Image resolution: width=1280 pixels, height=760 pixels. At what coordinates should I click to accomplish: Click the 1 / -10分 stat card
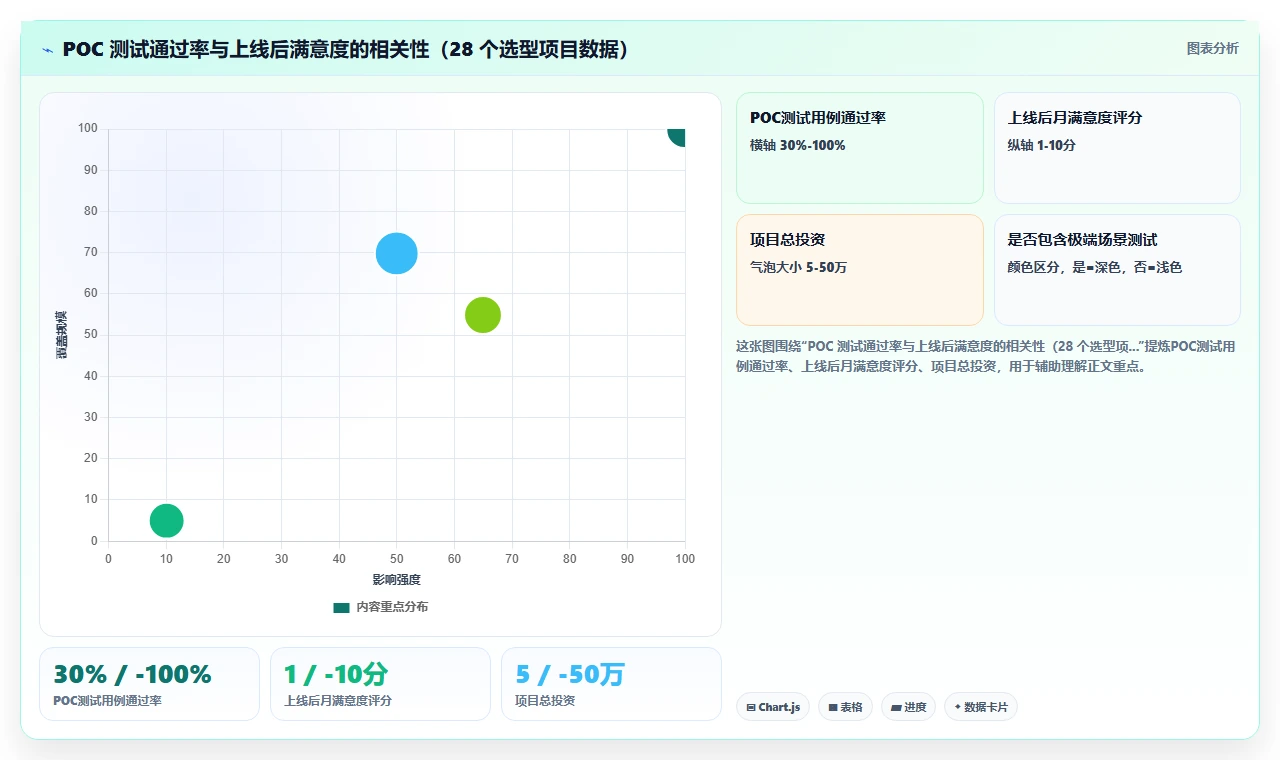(380, 684)
